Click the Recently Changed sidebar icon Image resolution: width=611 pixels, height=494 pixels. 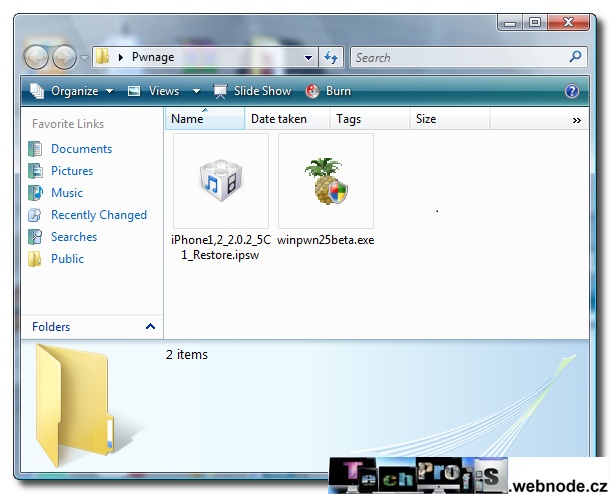(x=35, y=215)
